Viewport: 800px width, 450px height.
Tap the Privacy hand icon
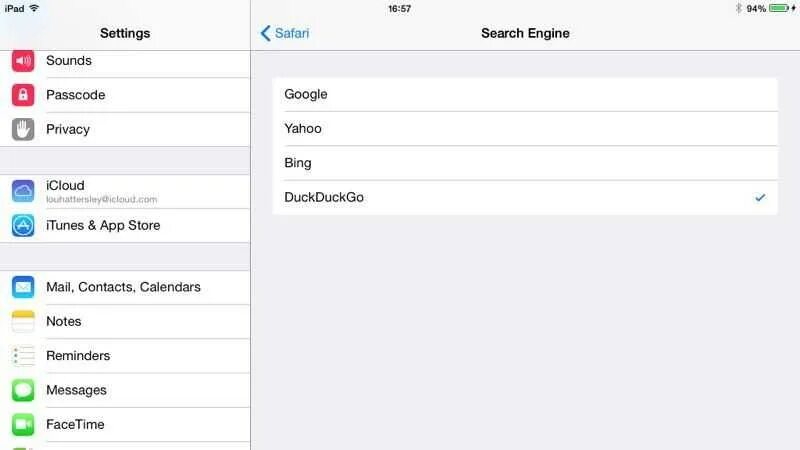pyautogui.click(x=23, y=129)
